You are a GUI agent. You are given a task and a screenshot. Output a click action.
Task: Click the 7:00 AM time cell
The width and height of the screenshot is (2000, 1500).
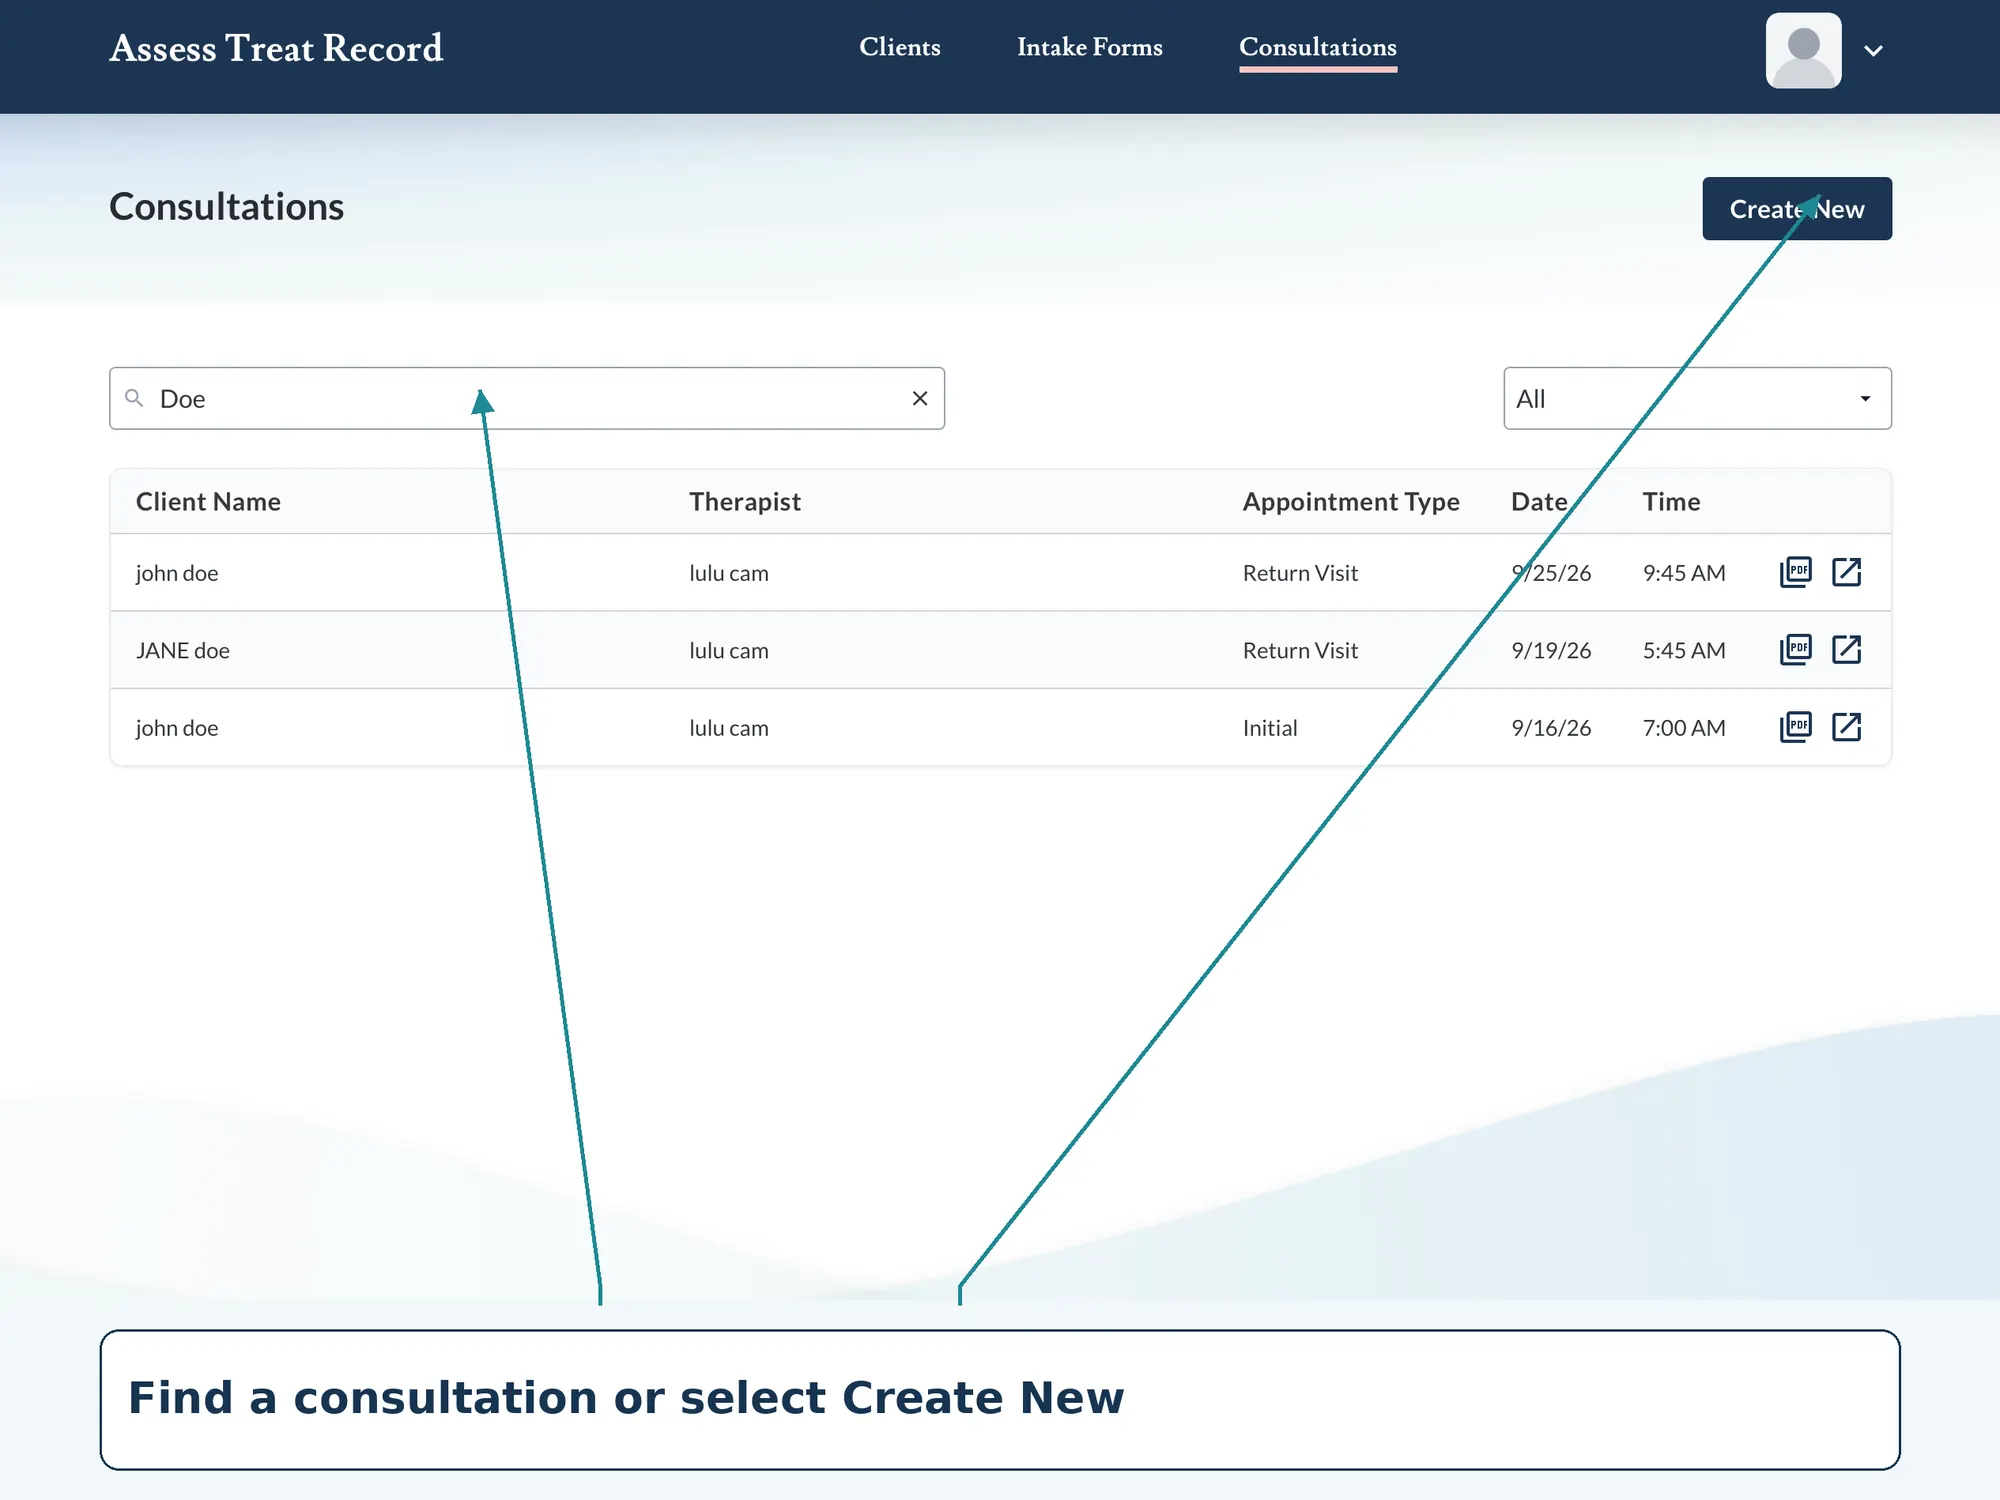1684,728
